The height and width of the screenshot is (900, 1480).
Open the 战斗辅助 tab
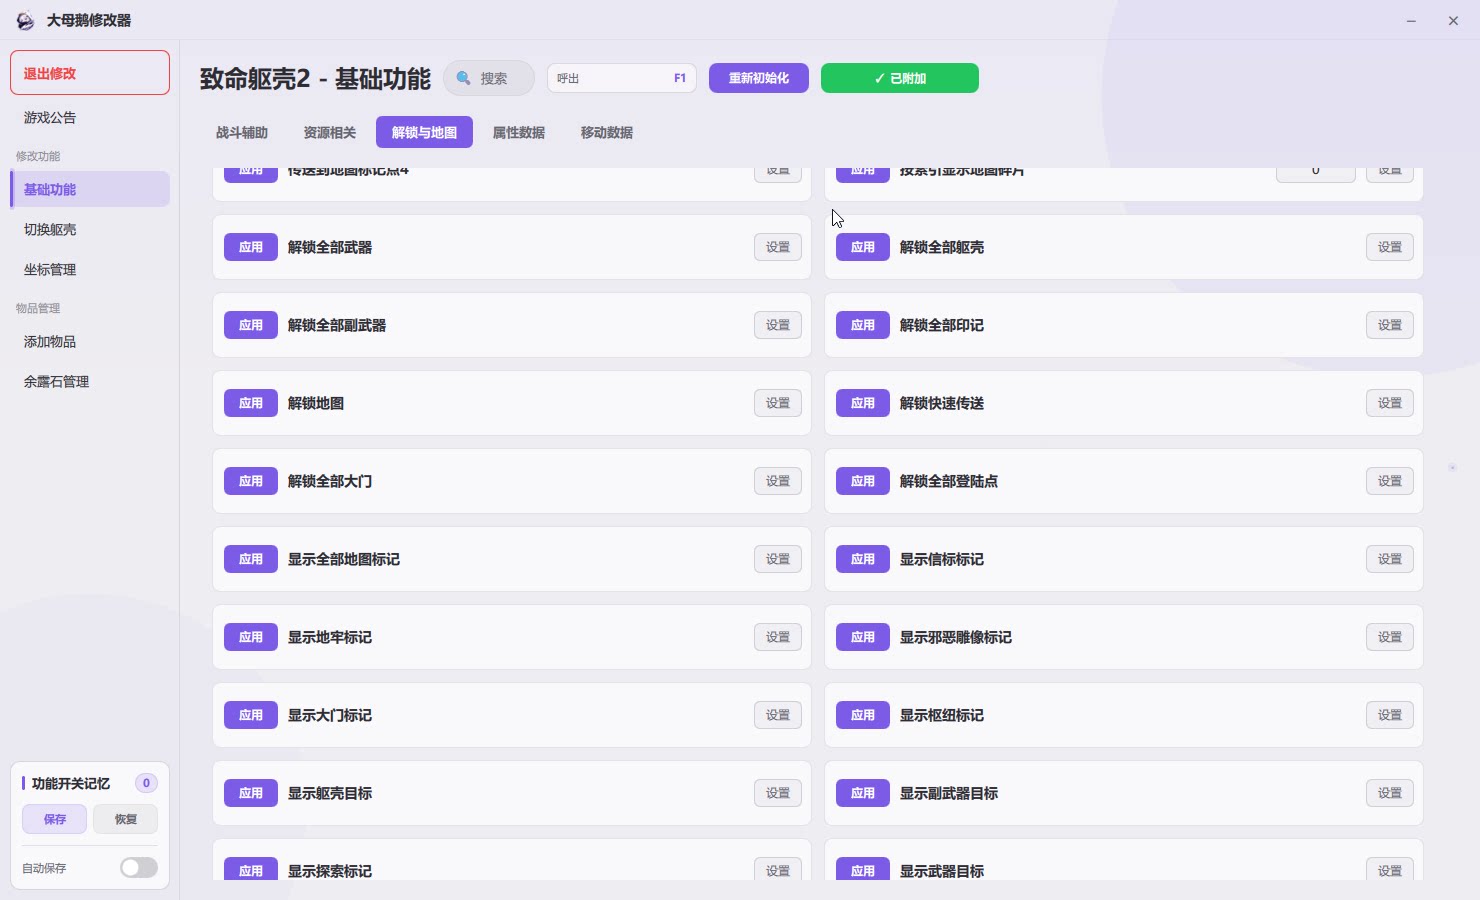(242, 132)
